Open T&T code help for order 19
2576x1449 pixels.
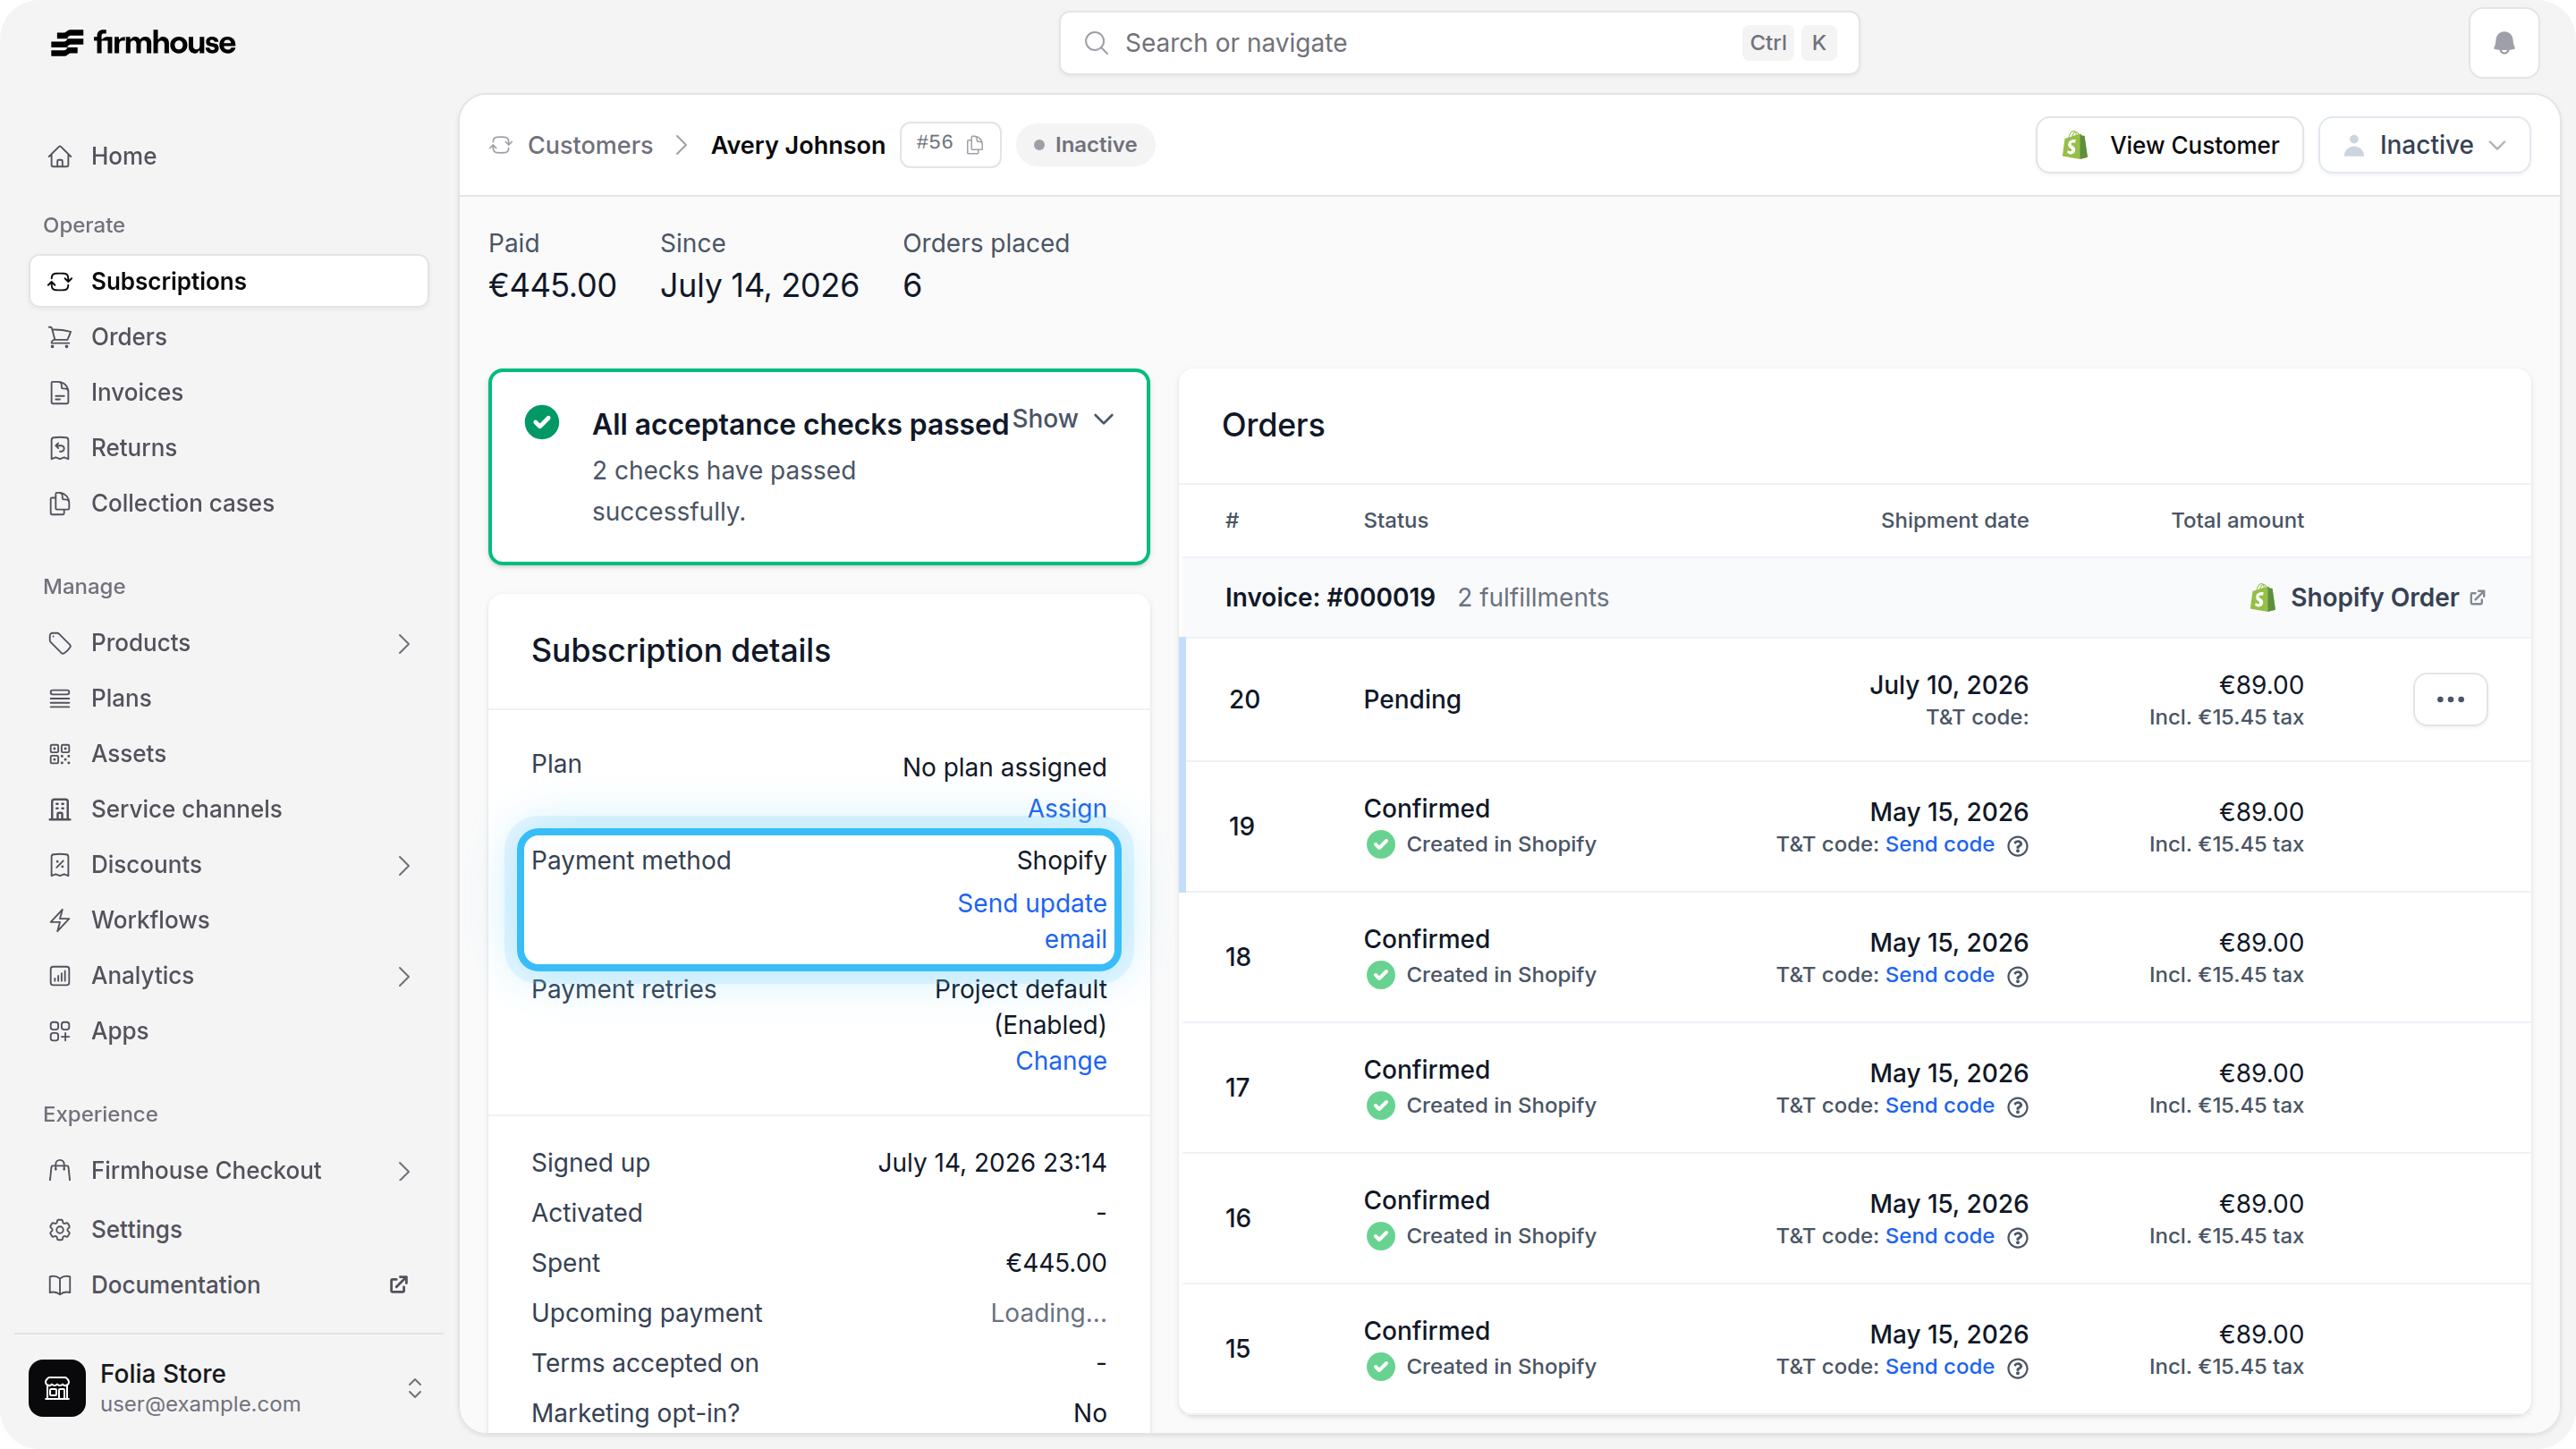pyautogui.click(x=2018, y=846)
